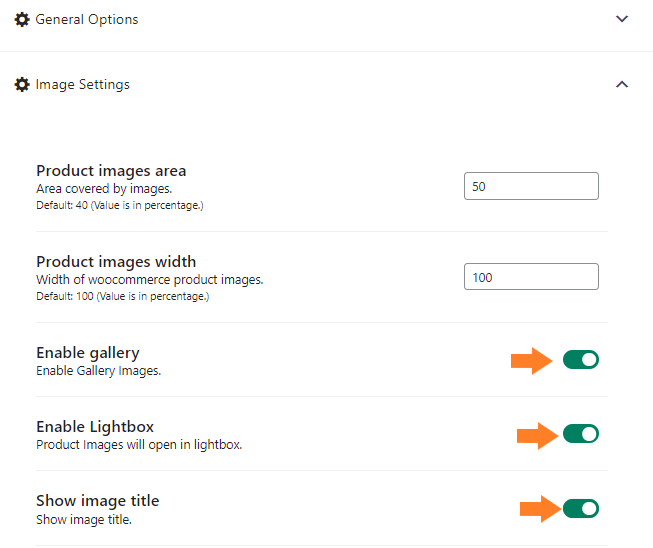Focus the Product images area field
The image size is (653, 548).
pos(531,186)
